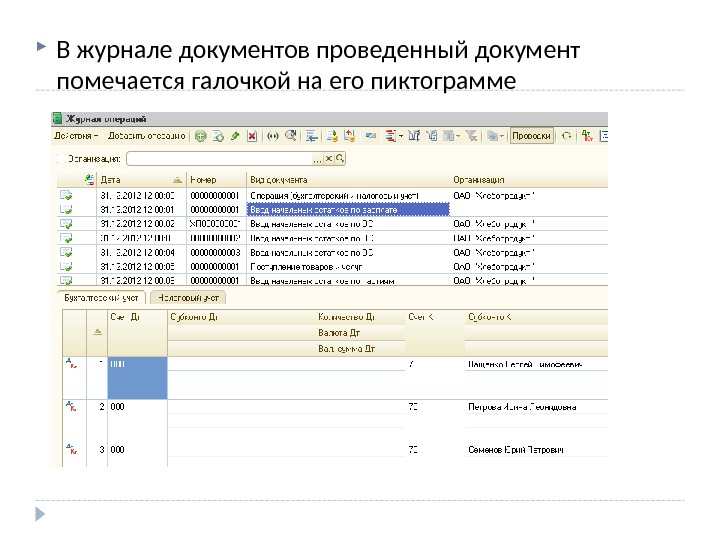Select highlighted Ввод начальных остатков по зарплате row
Image resolution: width=720 pixels, height=540 pixels.
click(332, 209)
